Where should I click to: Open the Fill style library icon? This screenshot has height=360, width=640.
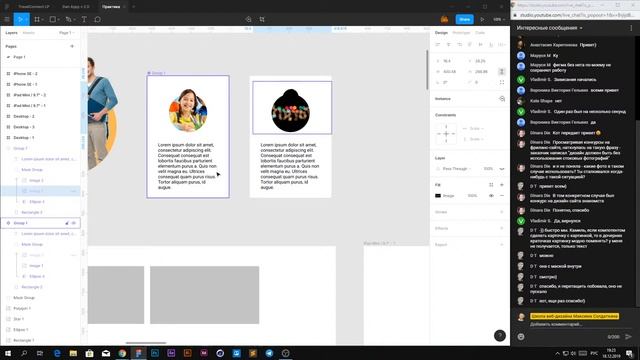(x=491, y=185)
